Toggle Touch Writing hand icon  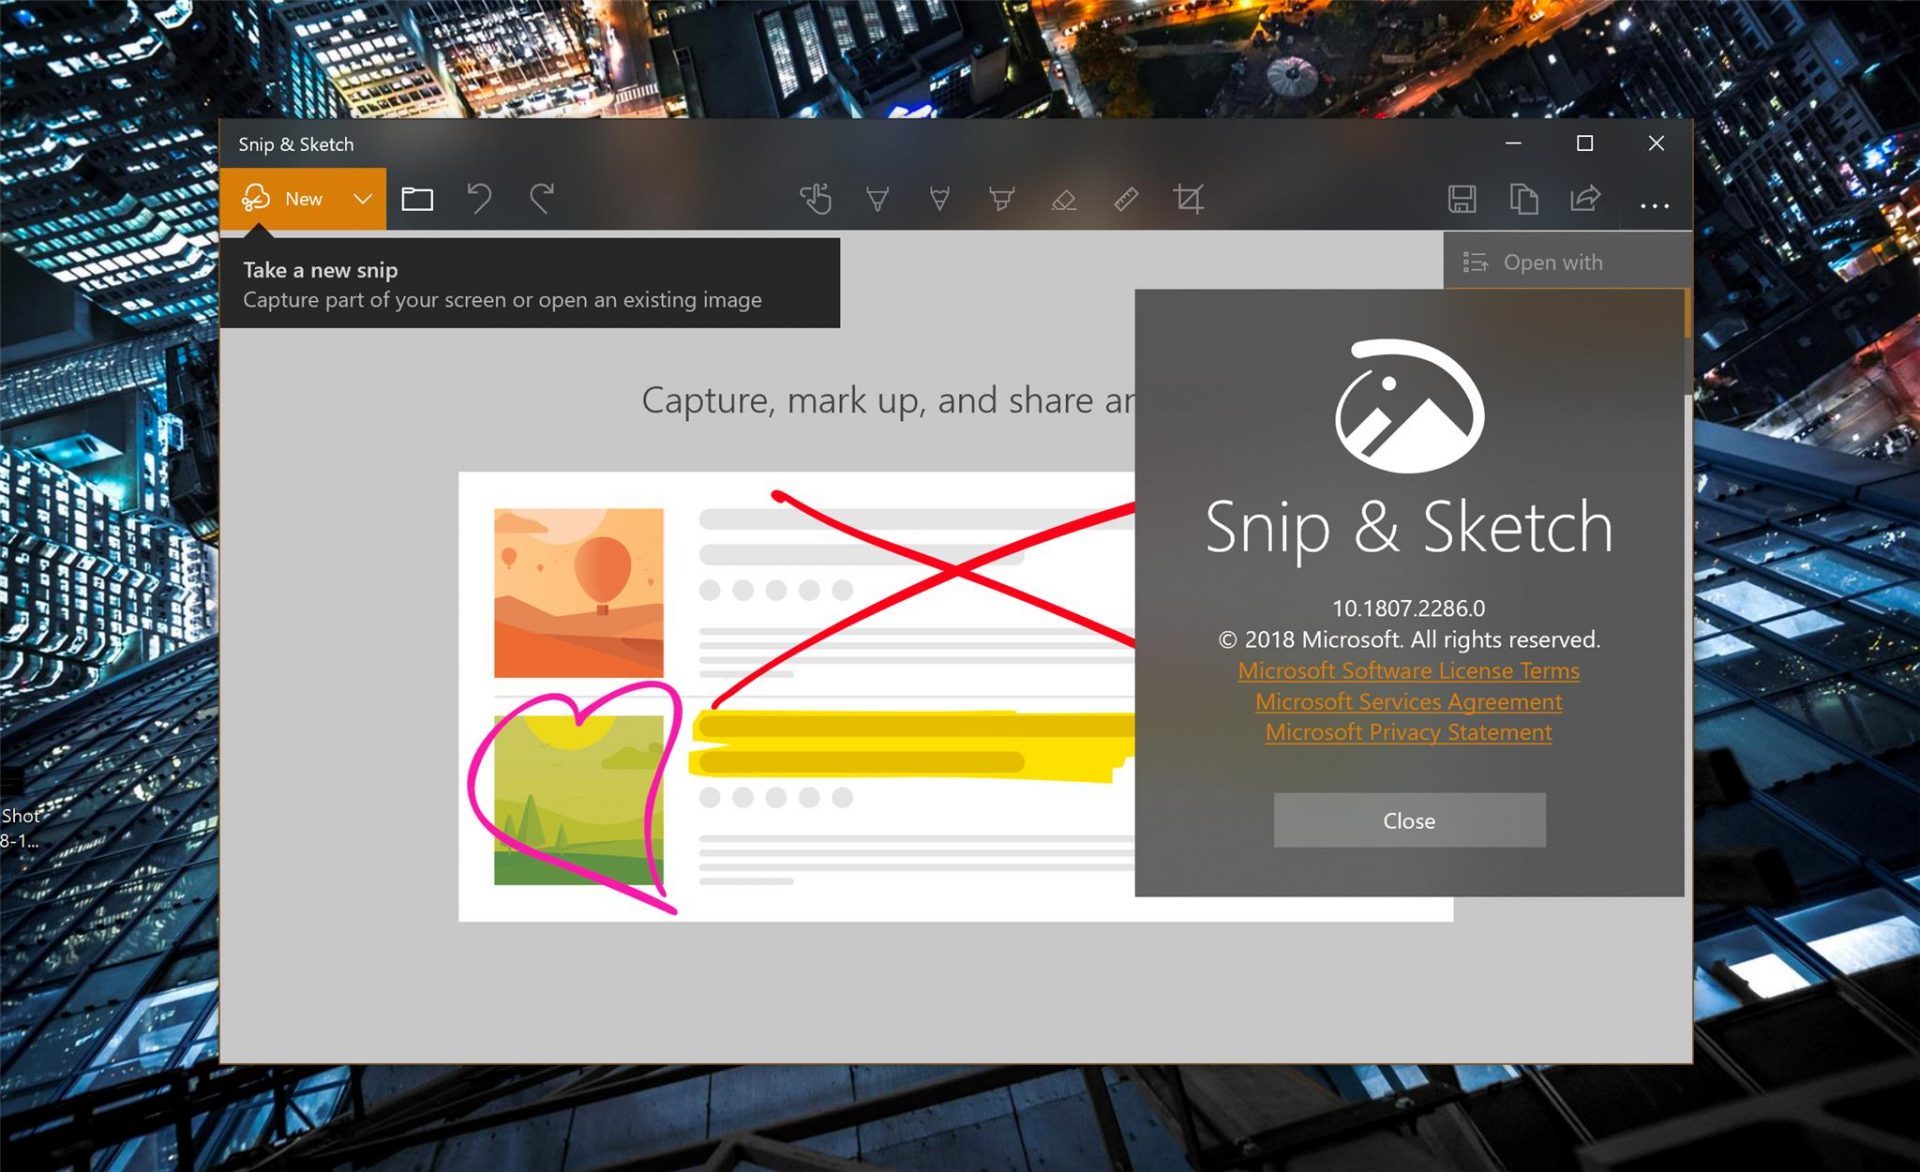816,199
